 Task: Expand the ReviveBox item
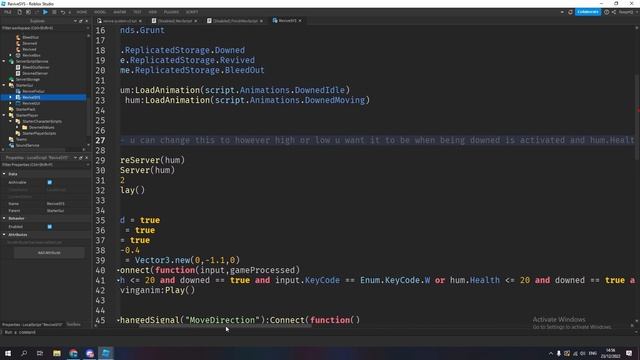[x=11, y=55]
